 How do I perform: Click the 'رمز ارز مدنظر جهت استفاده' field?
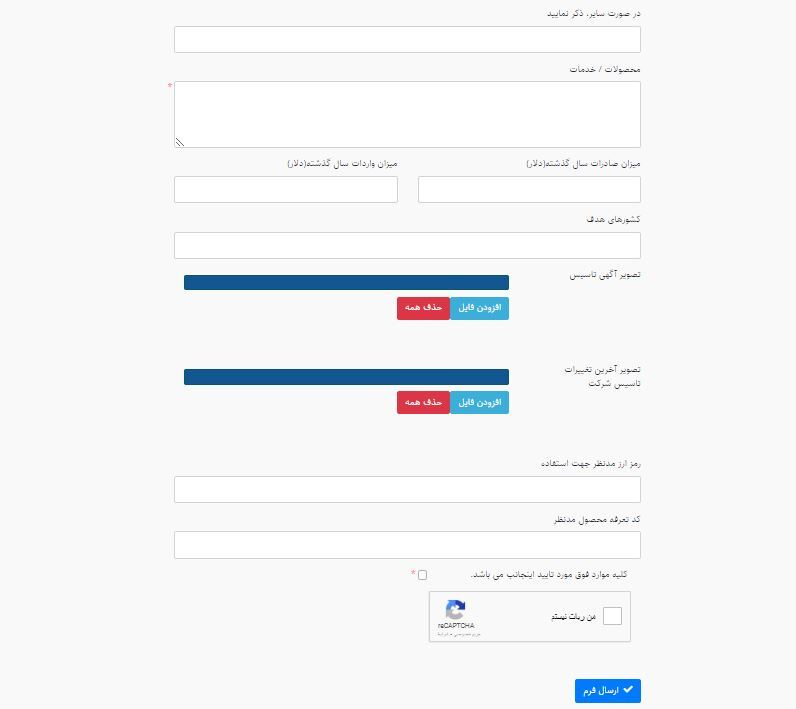pyautogui.click(x=407, y=489)
